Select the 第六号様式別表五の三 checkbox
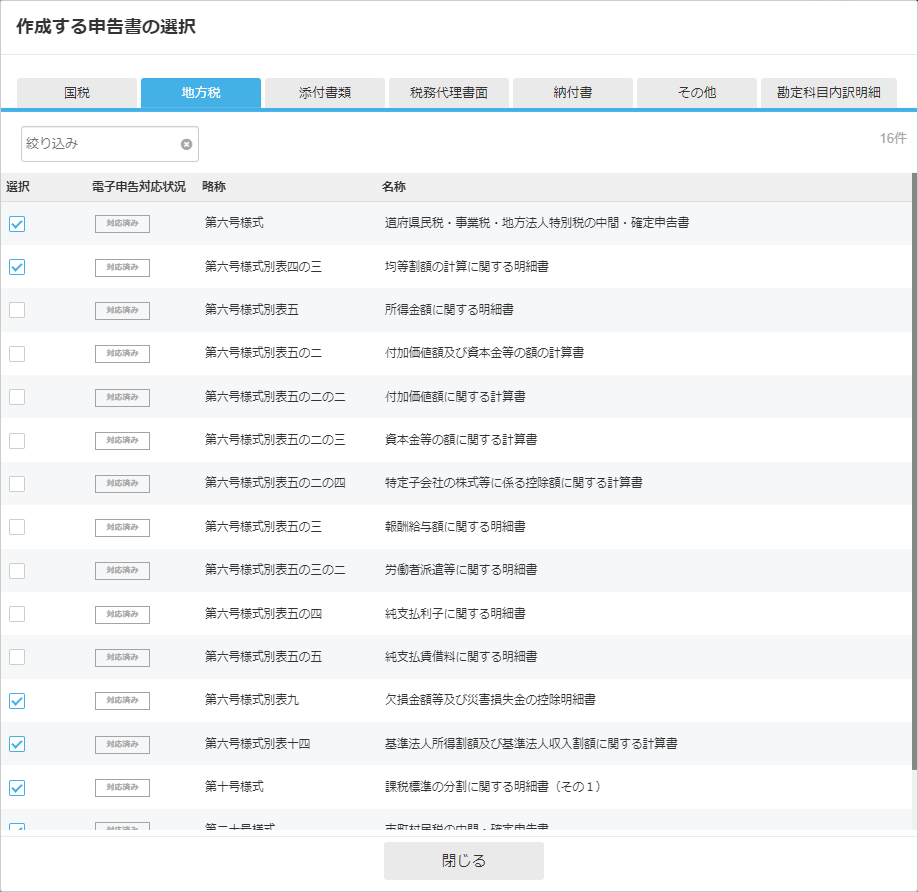918x892 pixels. click(x=17, y=527)
